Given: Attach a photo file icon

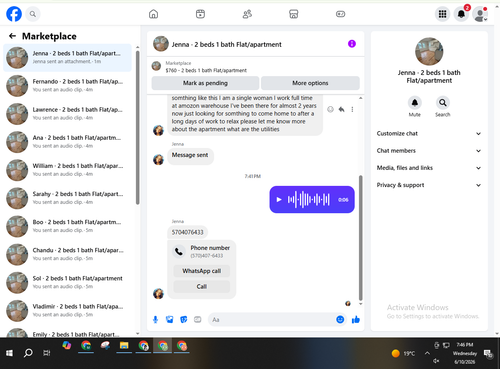Looking at the screenshot, I should coord(170,320).
